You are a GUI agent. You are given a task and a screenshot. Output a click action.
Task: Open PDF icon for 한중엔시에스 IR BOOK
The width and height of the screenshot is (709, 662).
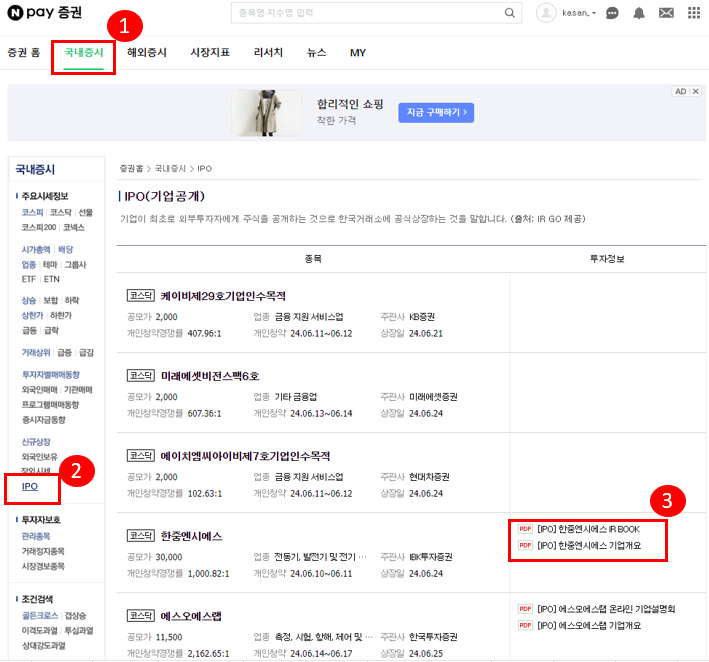pyautogui.click(x=525, y=529)
